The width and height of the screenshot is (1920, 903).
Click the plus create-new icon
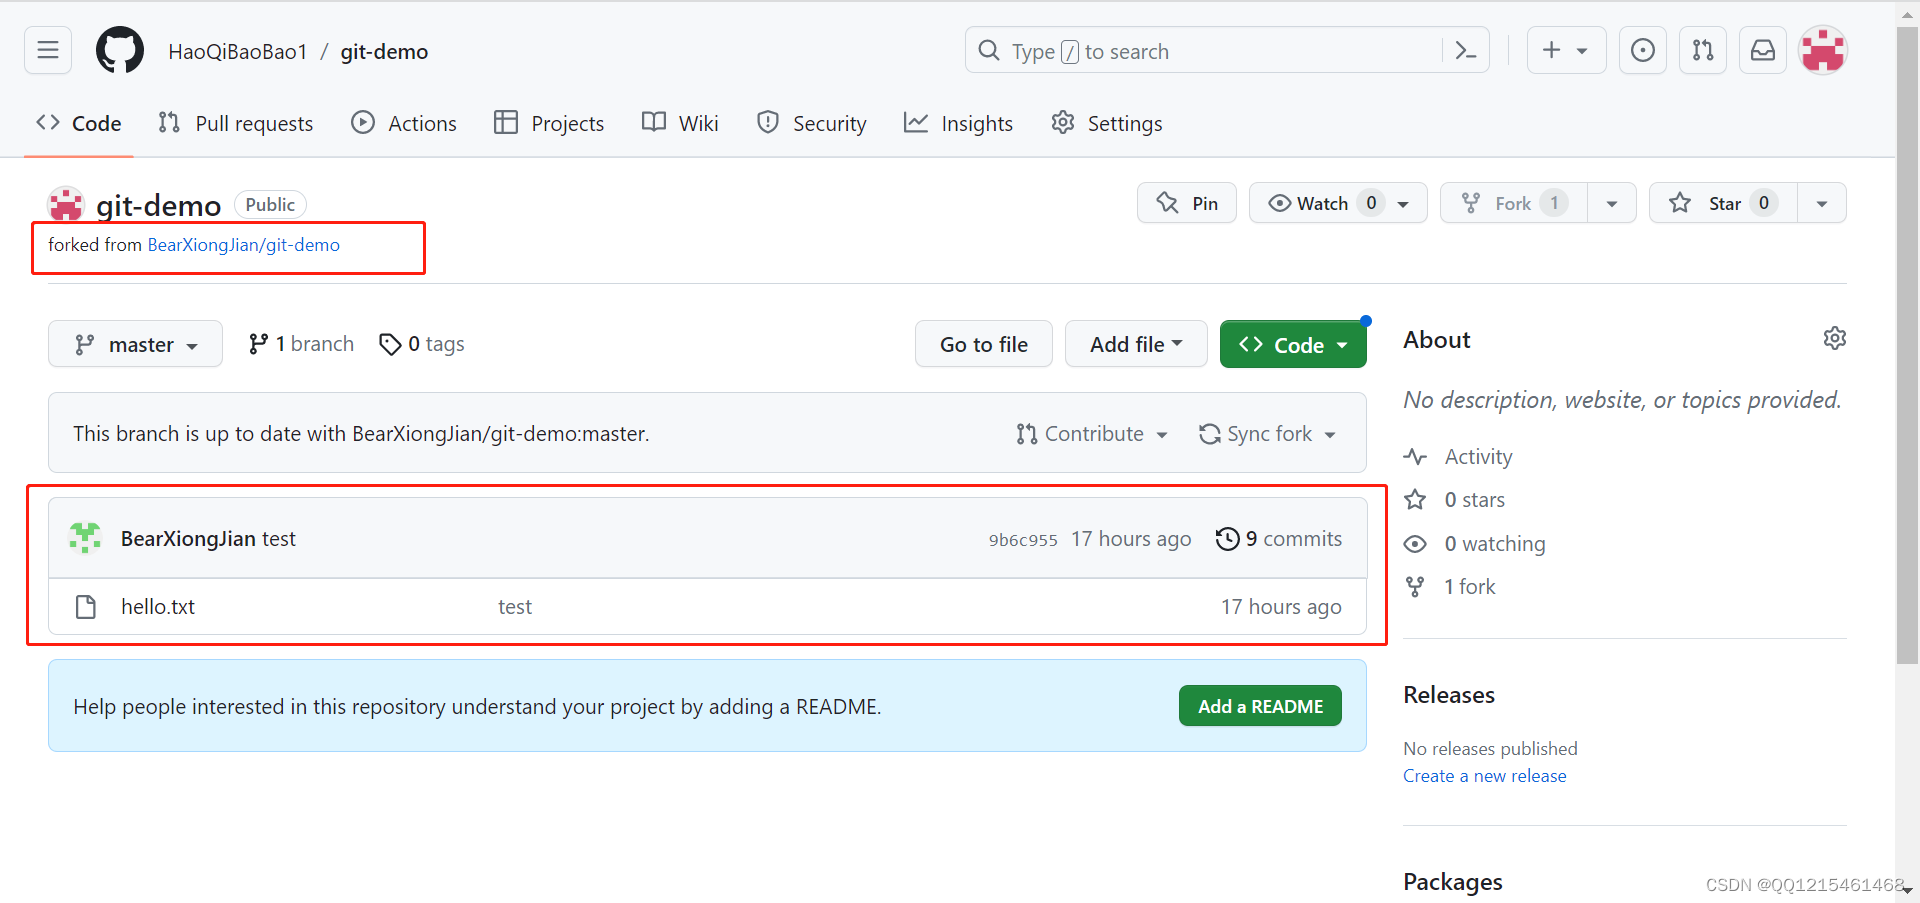coord(1551,50)
